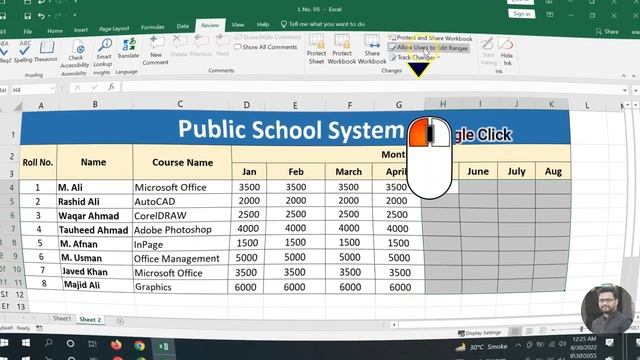Click into the formula bar
640x360 pixels.
tap(371, 87)
